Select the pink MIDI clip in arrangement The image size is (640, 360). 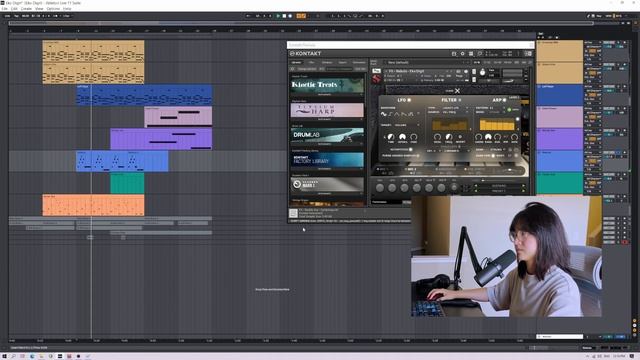coord(178,117)
